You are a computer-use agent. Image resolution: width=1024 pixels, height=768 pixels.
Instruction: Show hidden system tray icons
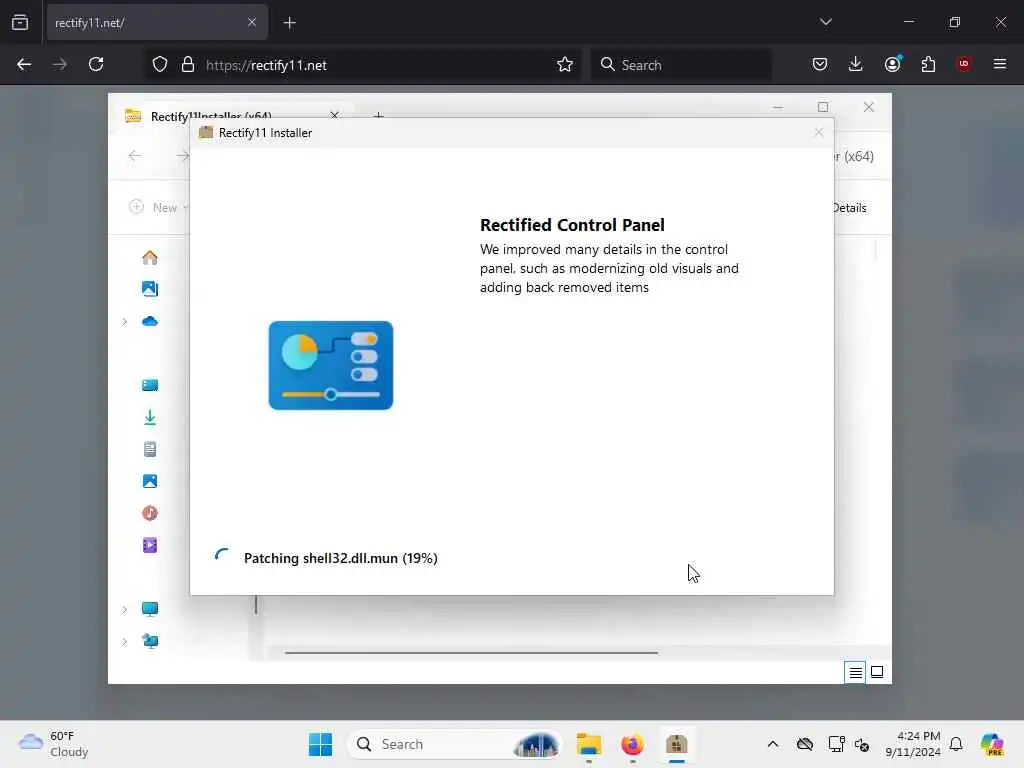coord(773,744)
